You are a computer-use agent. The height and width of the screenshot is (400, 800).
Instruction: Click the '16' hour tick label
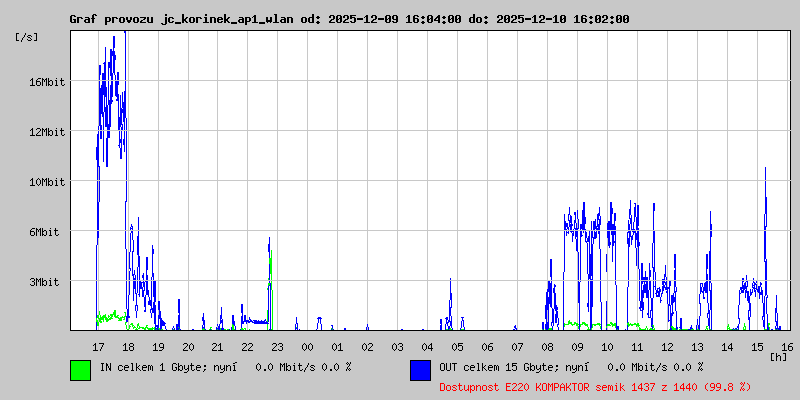coord(786,347)
